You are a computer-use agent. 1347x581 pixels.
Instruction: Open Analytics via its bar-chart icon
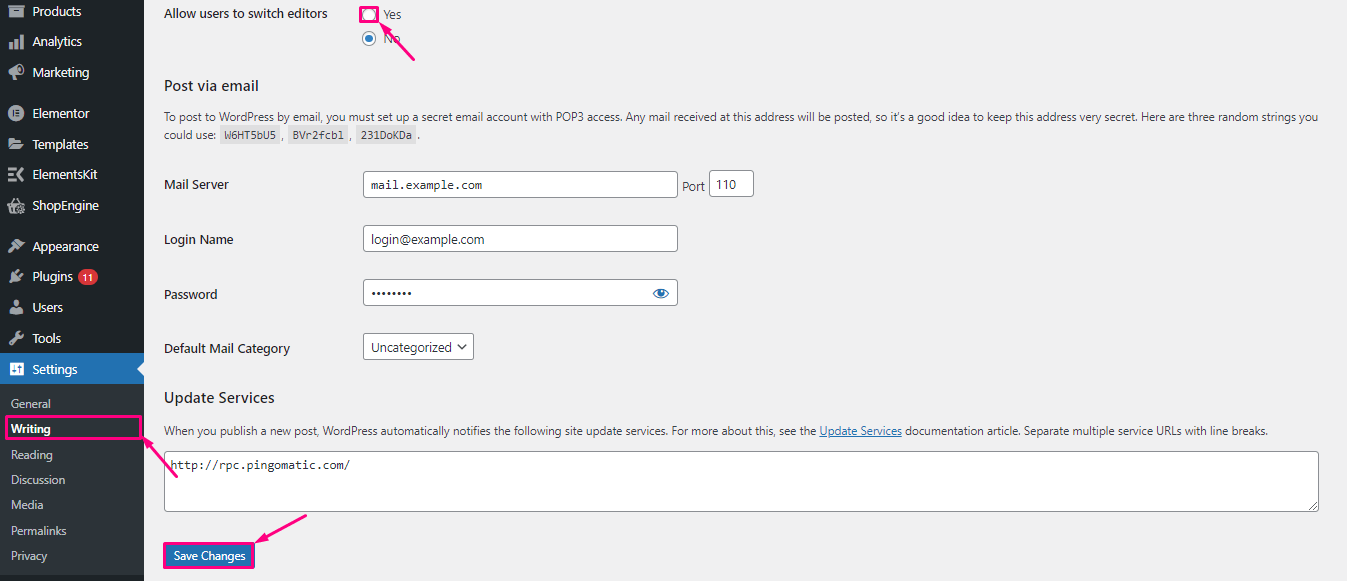16,42
